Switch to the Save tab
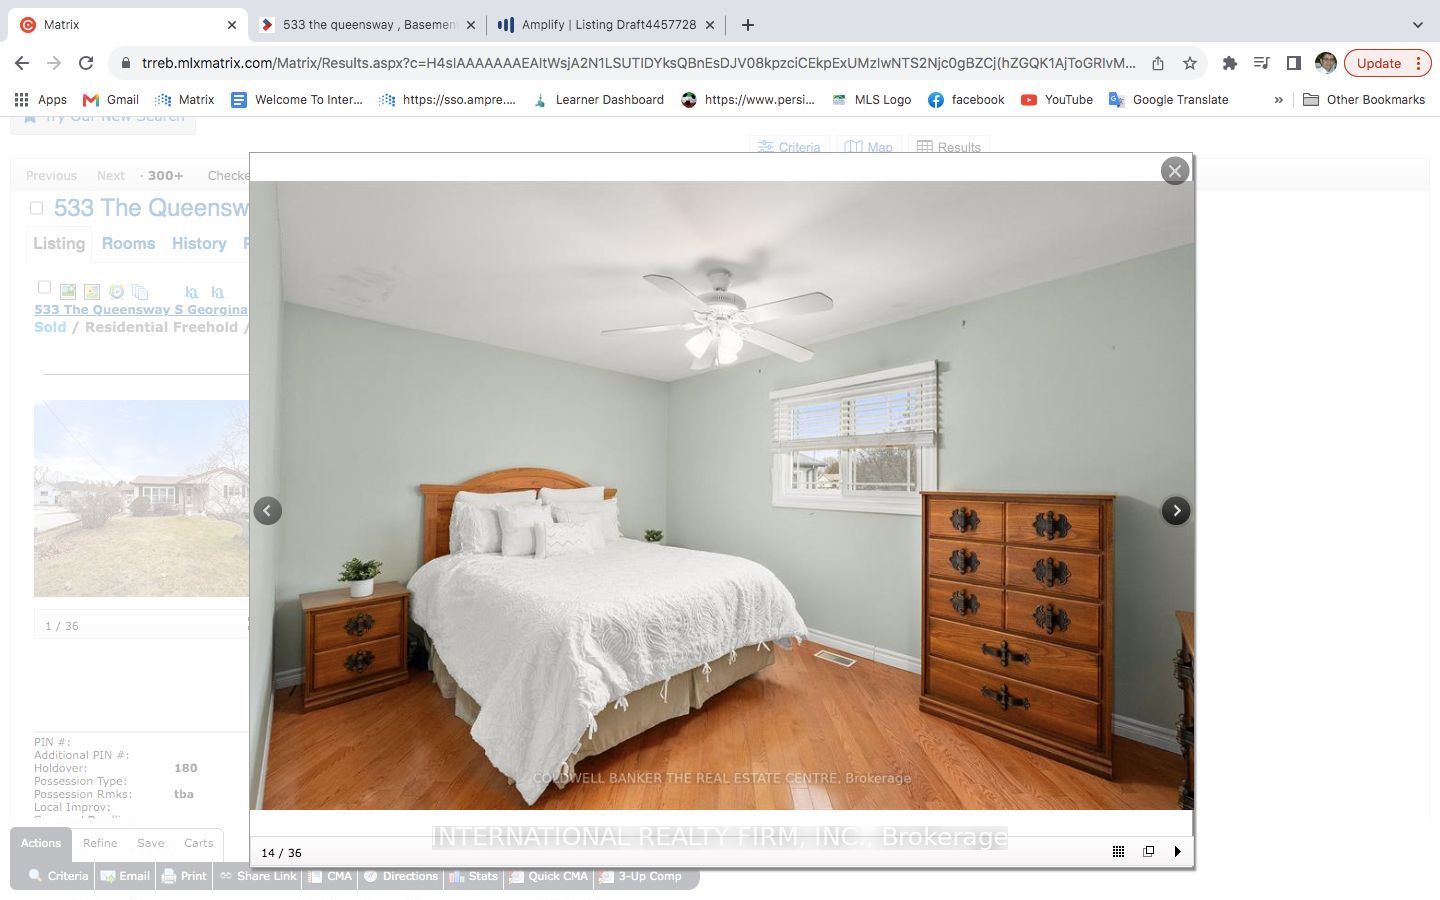 click(151, 843)
